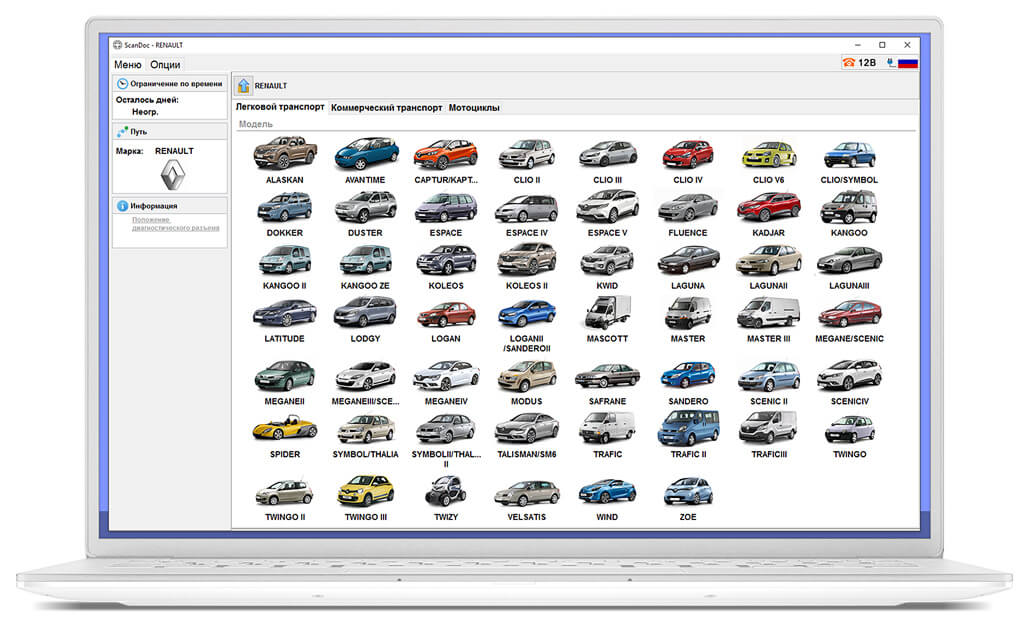Open the Опции menu
The height and width of the screenshot is (626, 1024).
click(165, 65)
